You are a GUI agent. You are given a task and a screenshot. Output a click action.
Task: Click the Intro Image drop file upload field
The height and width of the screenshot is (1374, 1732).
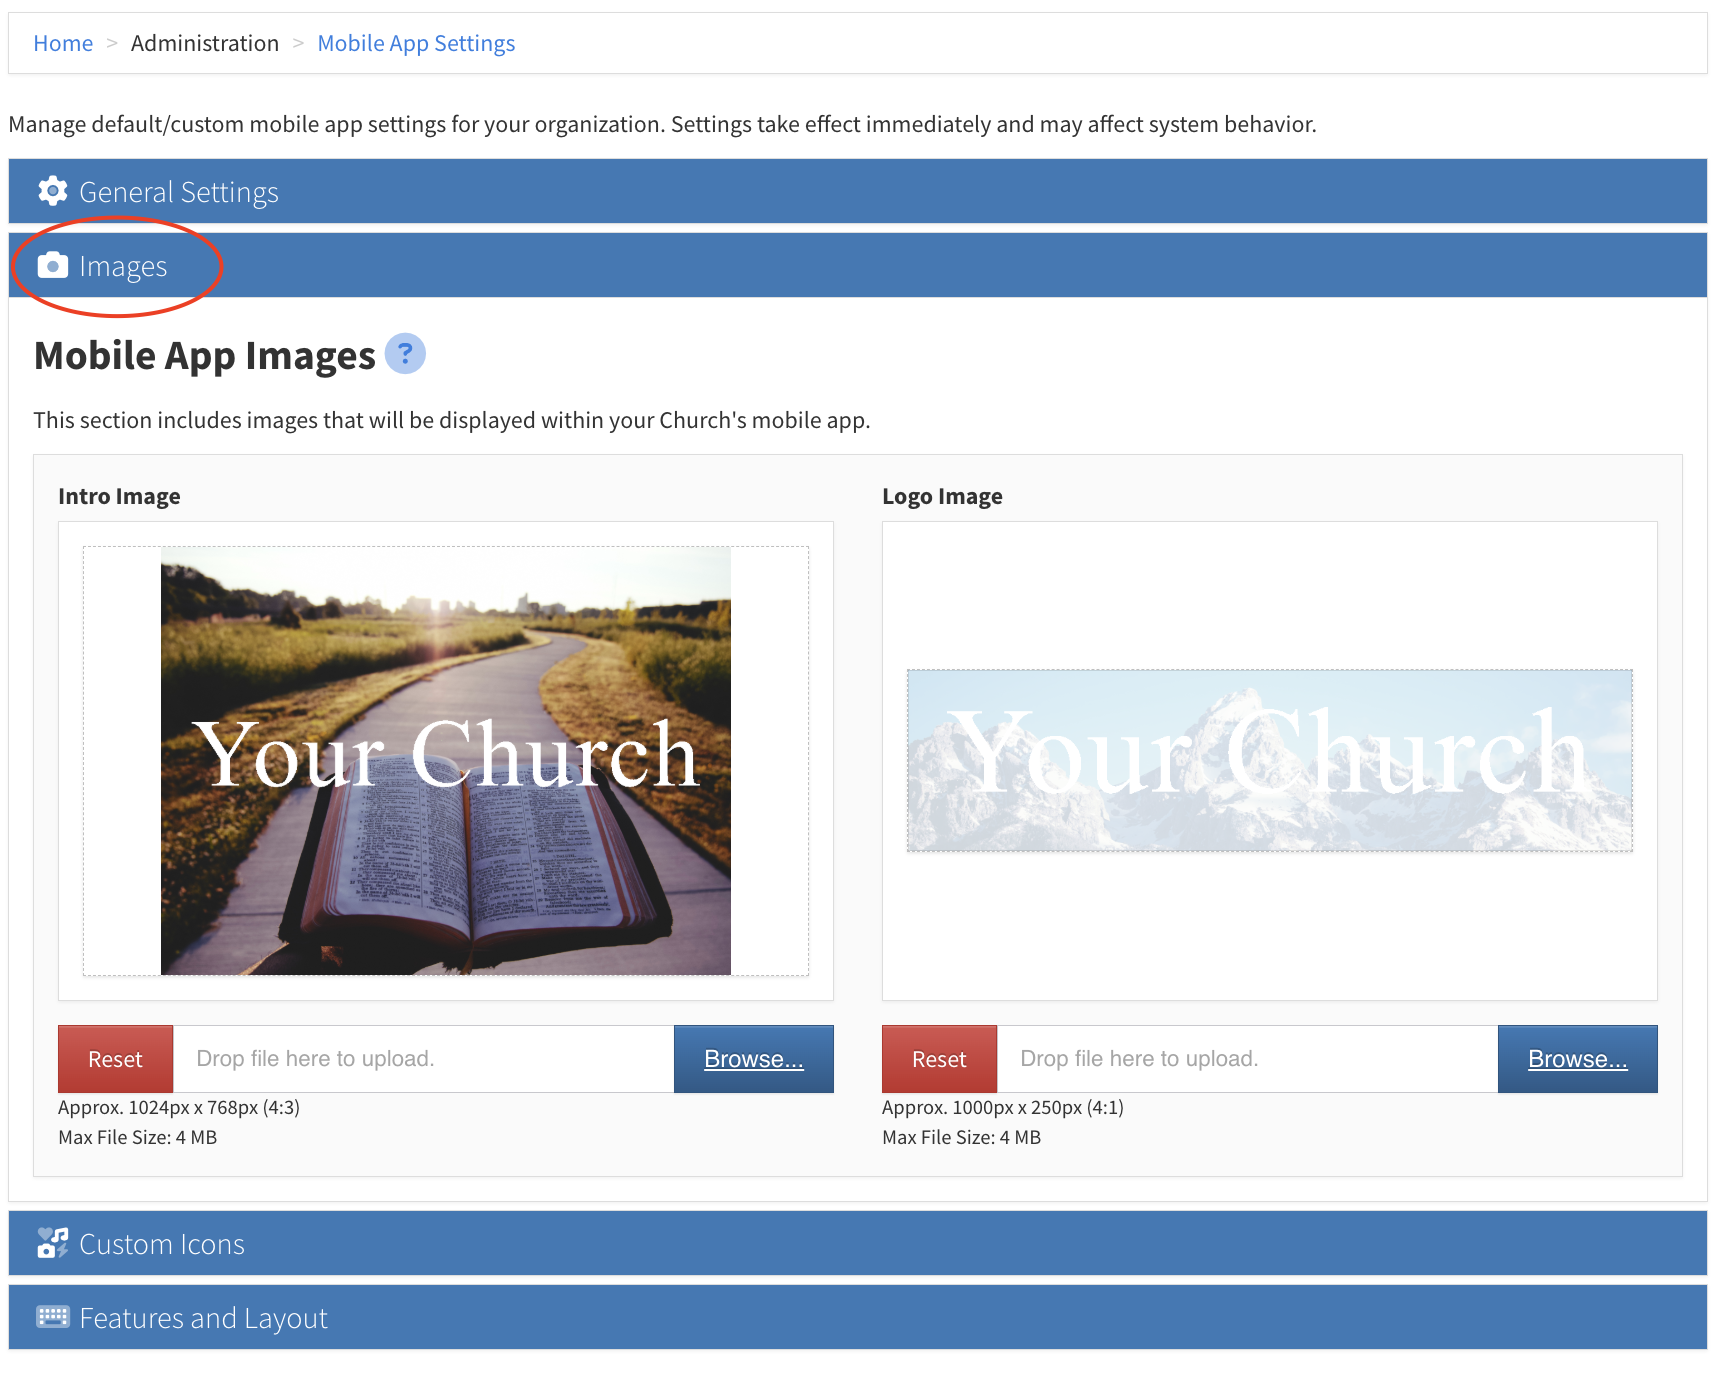(424, 1059)
